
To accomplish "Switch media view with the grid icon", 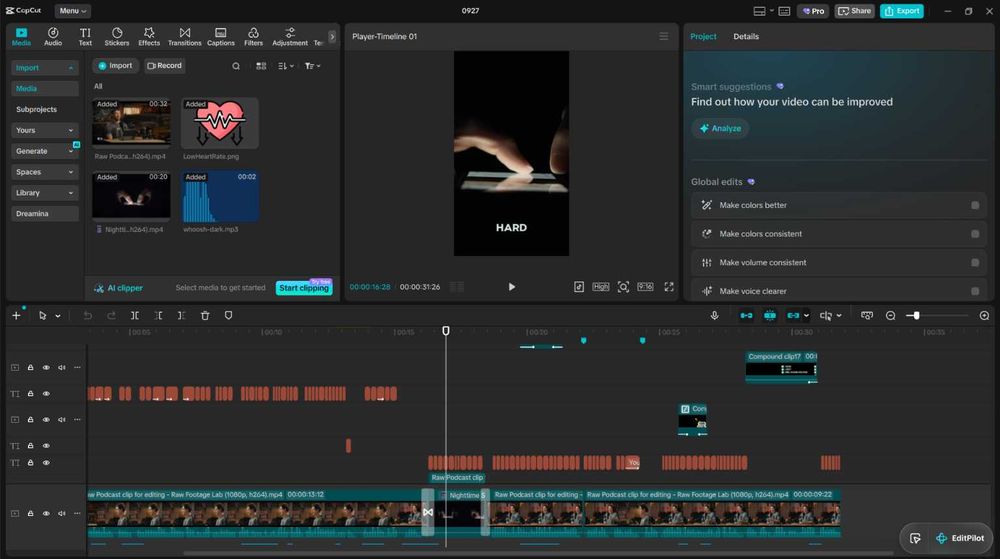I will click(261, 66).
